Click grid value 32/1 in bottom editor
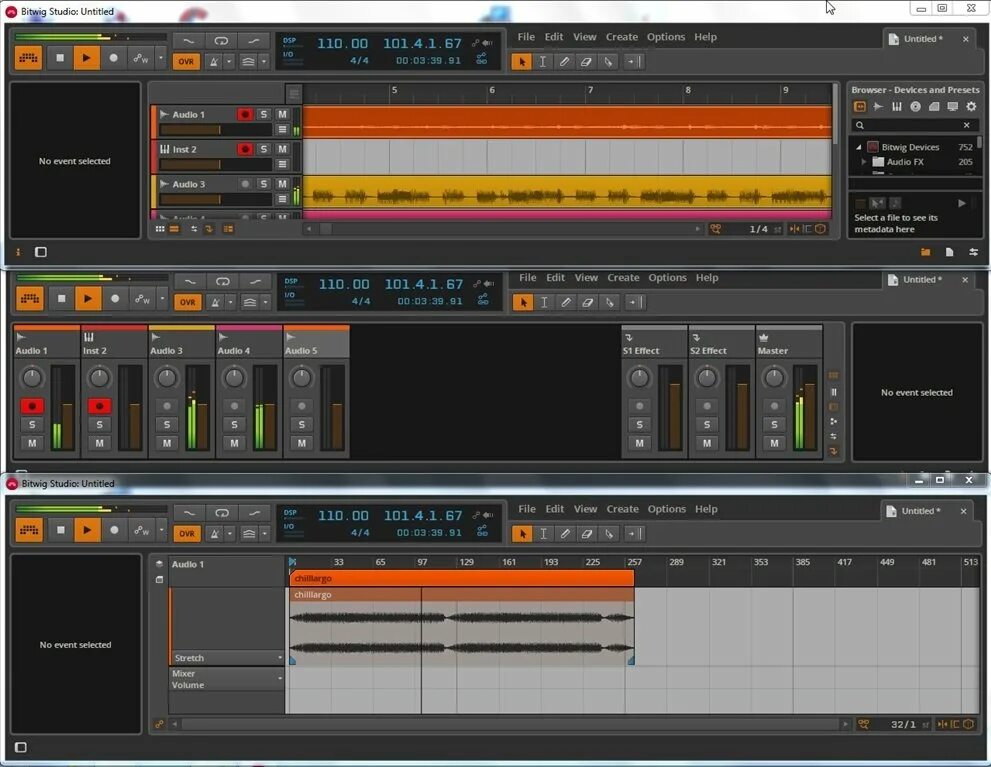The height and width of the screenshot is (767, 991). pyautogui.click(x=903, y=724)
